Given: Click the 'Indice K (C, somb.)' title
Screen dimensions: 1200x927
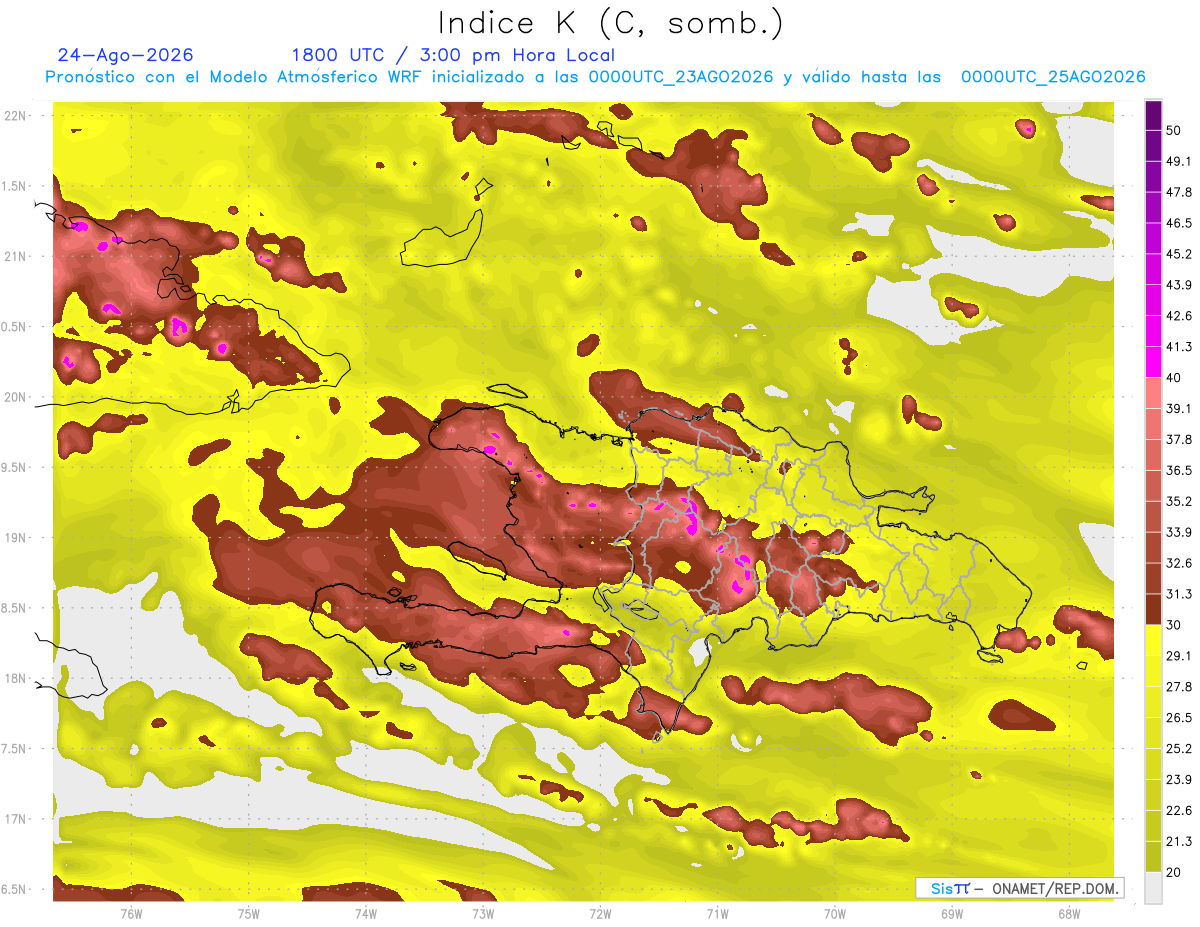Looking at the screenshot, I should tap(610, 22).
